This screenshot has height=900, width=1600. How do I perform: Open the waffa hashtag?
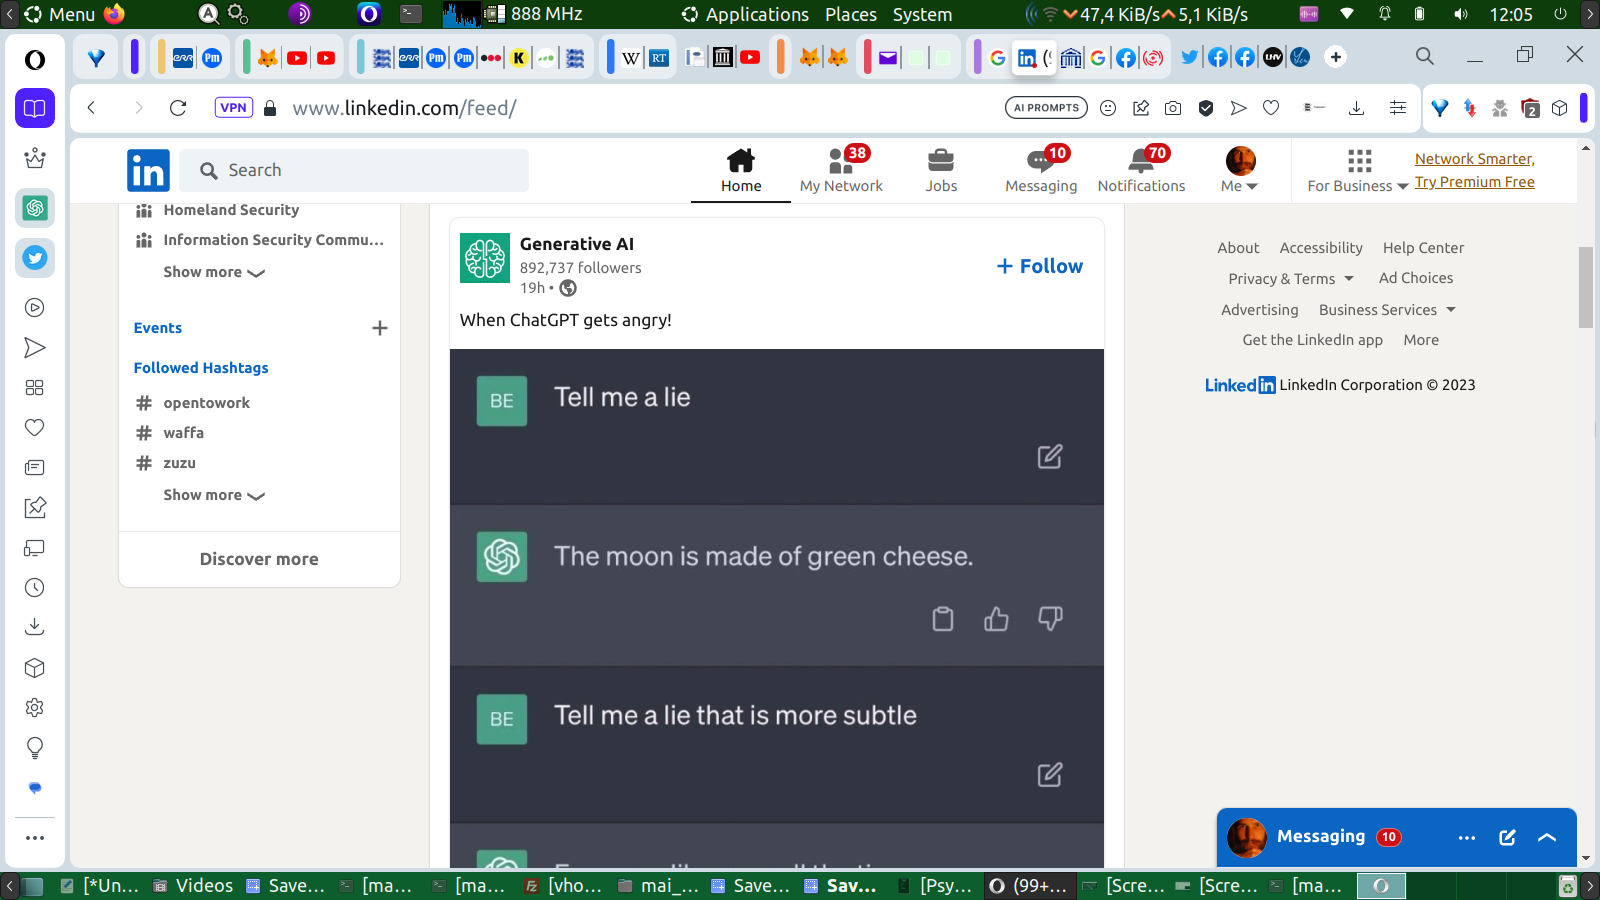pos(183,433)
